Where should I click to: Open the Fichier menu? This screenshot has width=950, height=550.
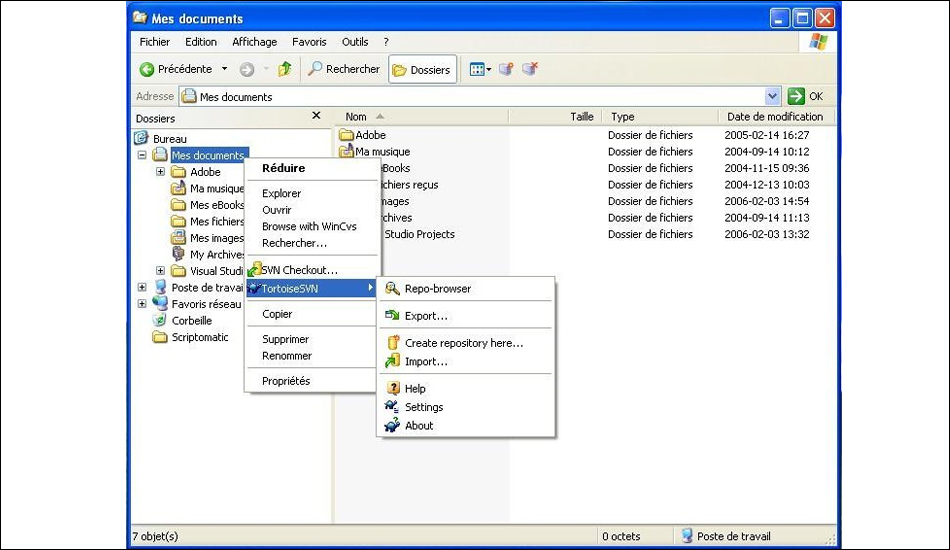(x=154, y=42)
